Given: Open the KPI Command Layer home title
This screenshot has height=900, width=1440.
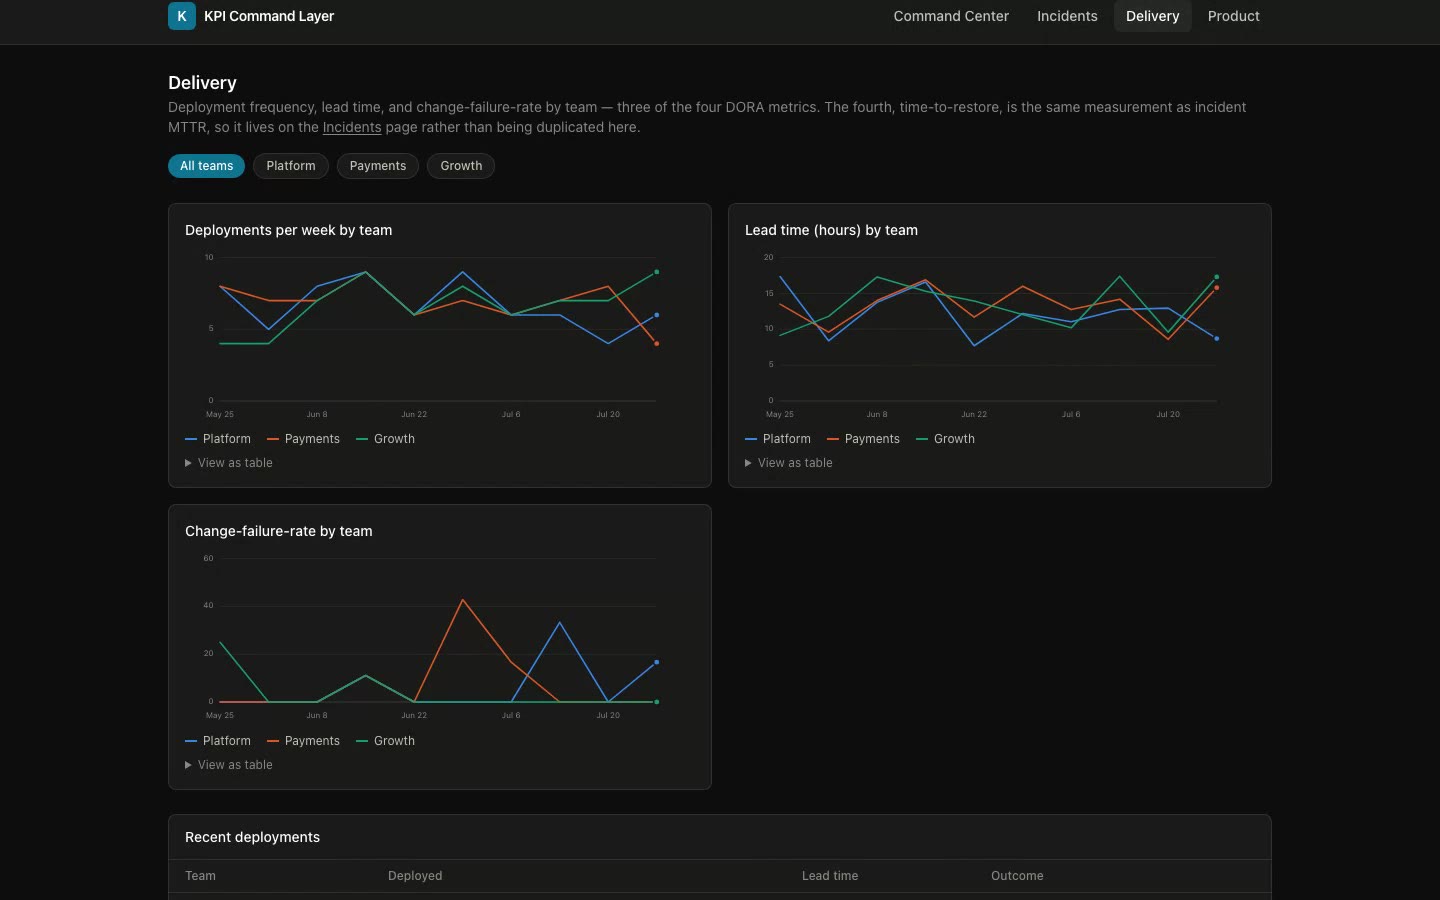Looking at the screenshot, I should pyautogui.click(x=269, y=16).
